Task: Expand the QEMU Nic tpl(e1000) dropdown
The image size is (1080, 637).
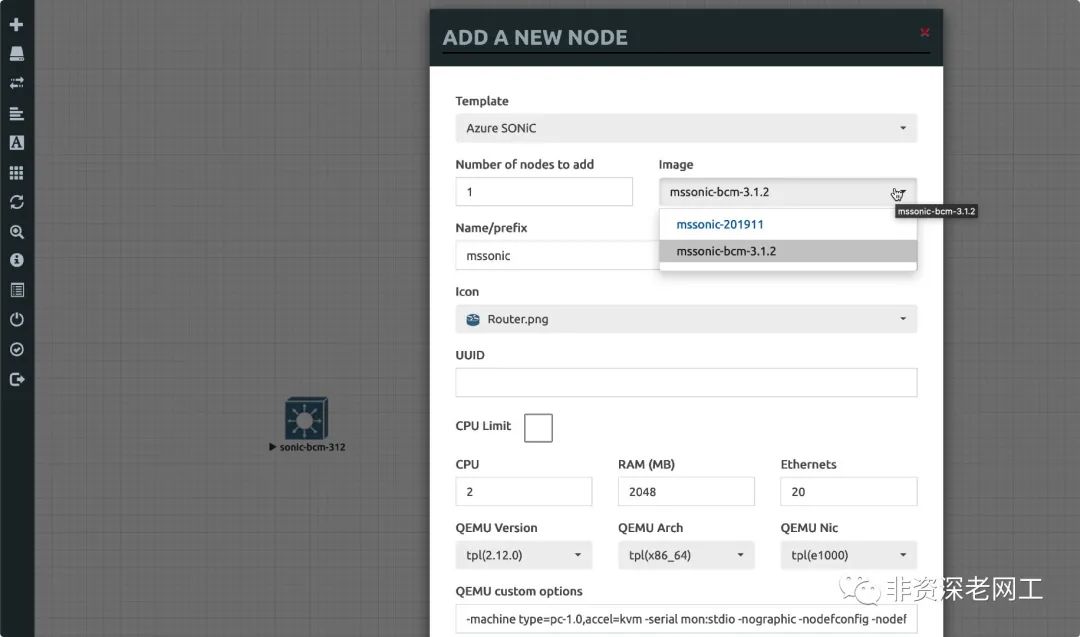Action: [849, 555]
